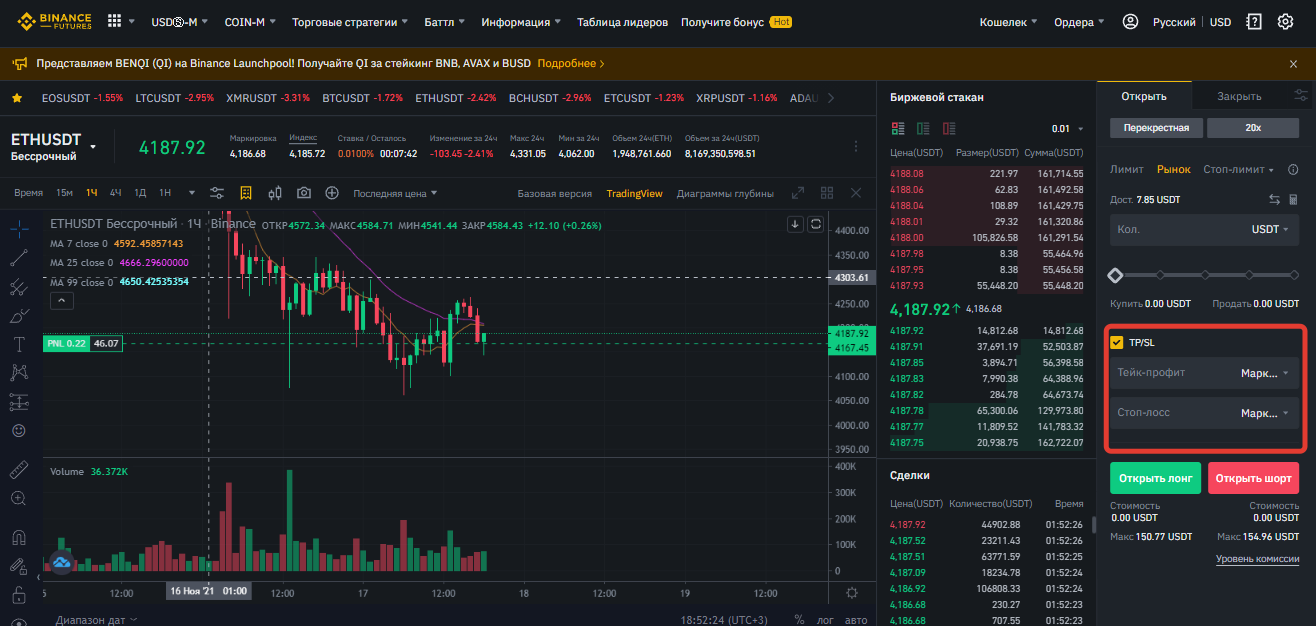Image resolution: width=1316 pixels, height=626 pixels.
Task: Show asks-only red order book view
Action: click(x=948, y=128)
